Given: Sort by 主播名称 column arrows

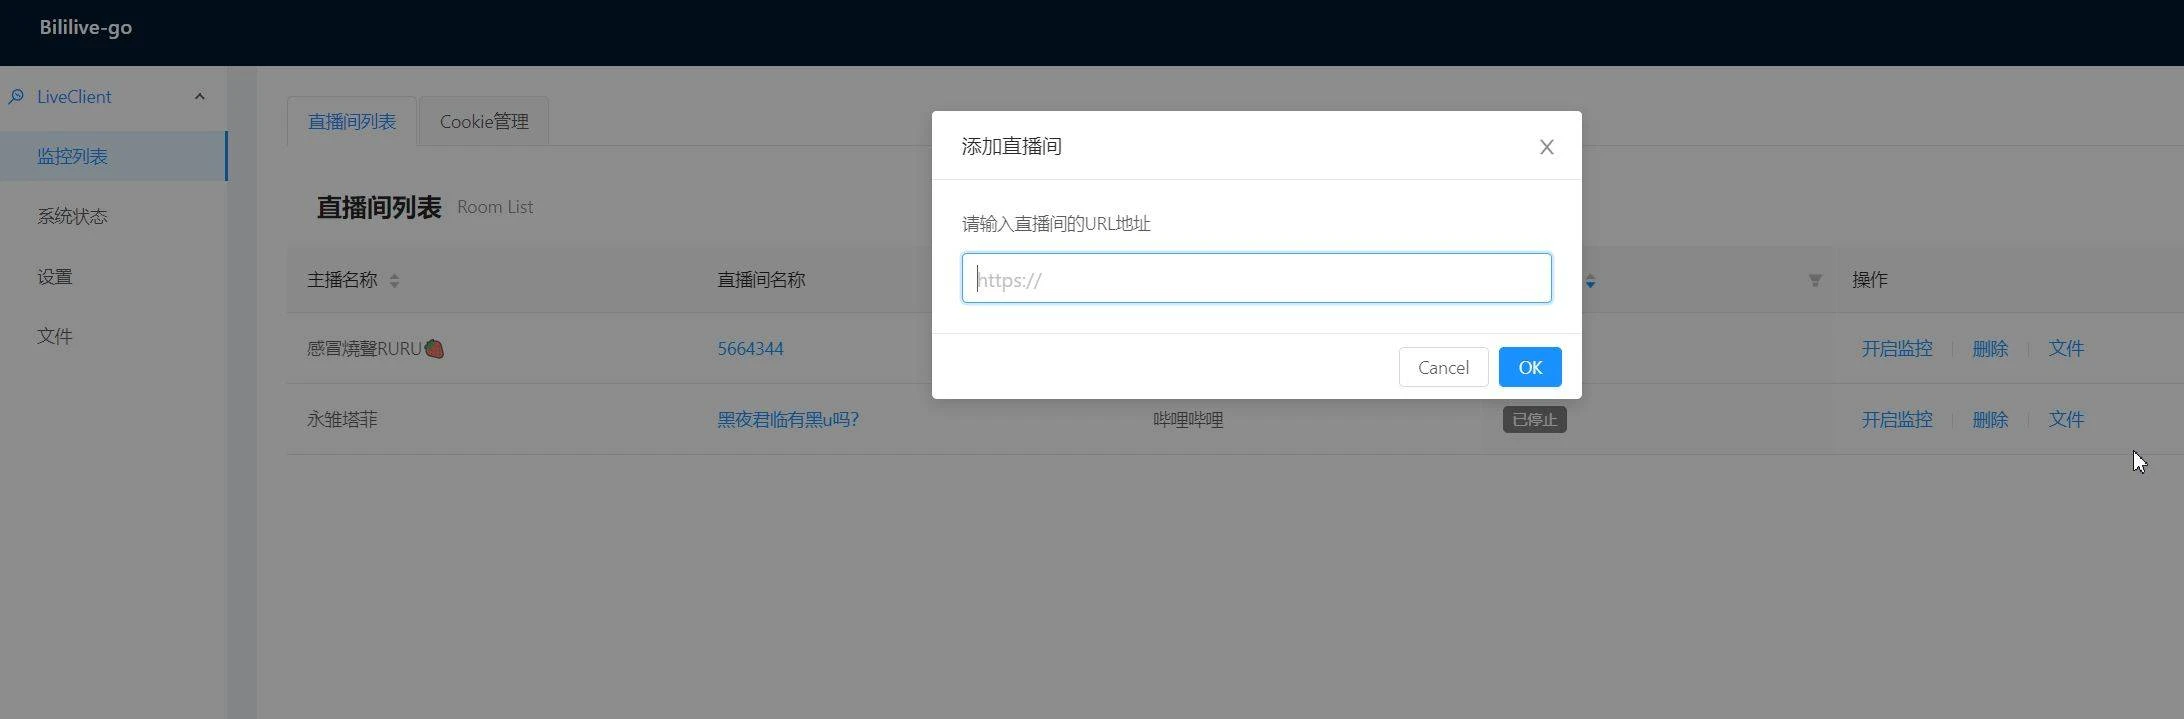Looking at the screenshot, I should click(x=394, y=281).
